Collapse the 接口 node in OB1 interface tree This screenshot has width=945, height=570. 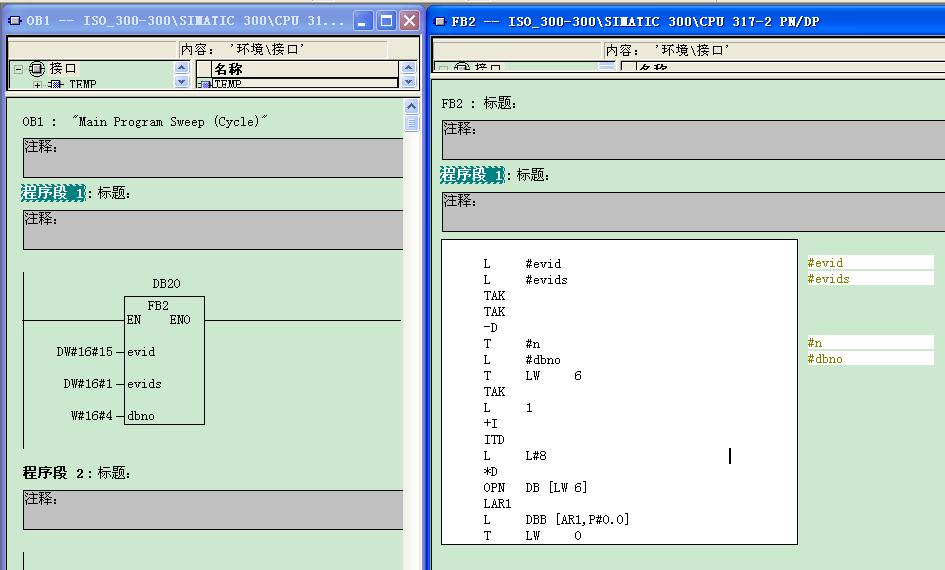[x=18, y=69]
